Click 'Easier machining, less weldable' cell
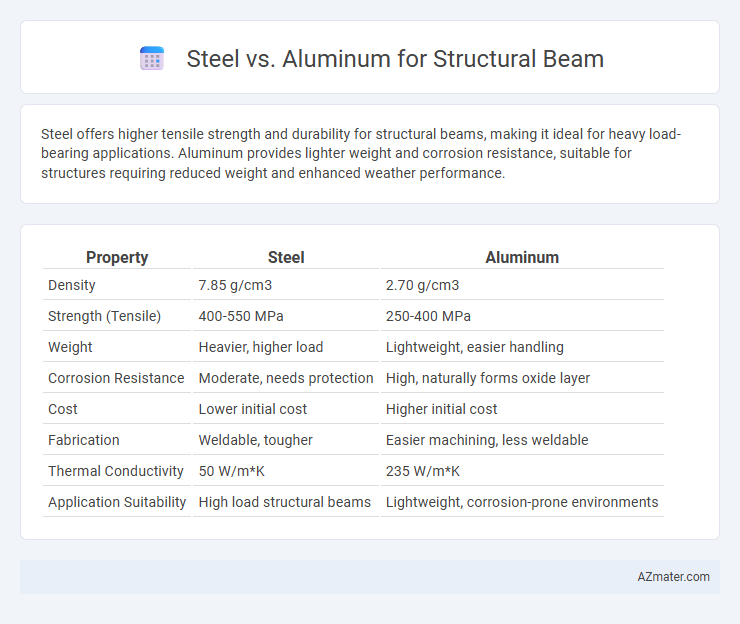Viewport: 740px width, 624px height. pyautogui.click(x=487, y=440)
